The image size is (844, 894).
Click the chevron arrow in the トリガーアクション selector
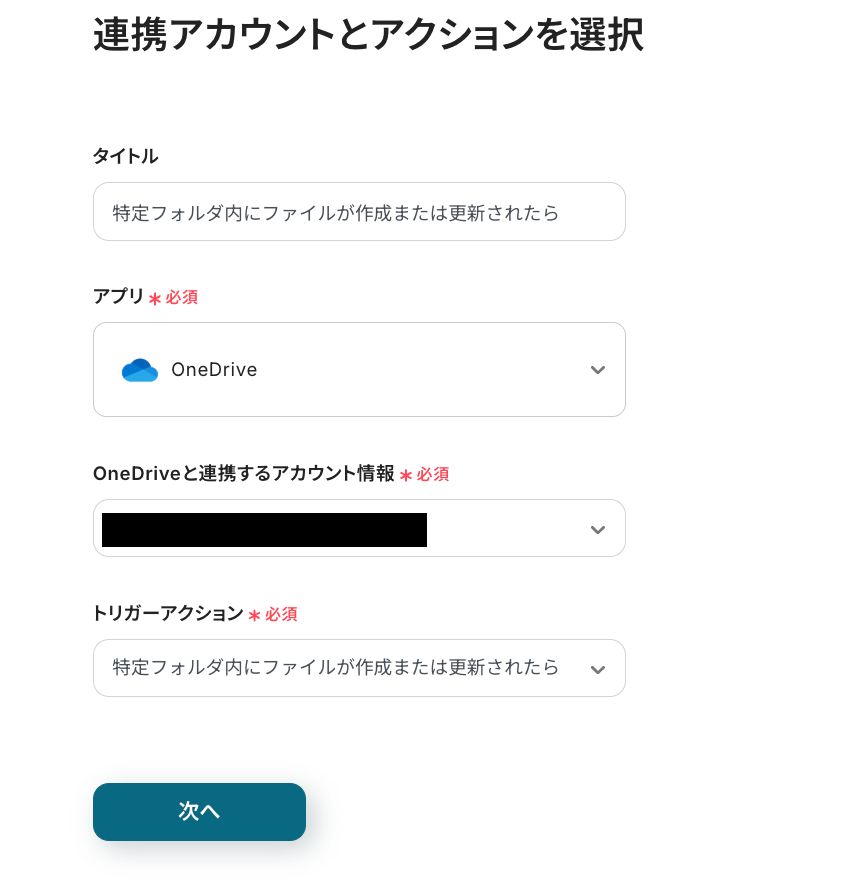click(598, 669)
